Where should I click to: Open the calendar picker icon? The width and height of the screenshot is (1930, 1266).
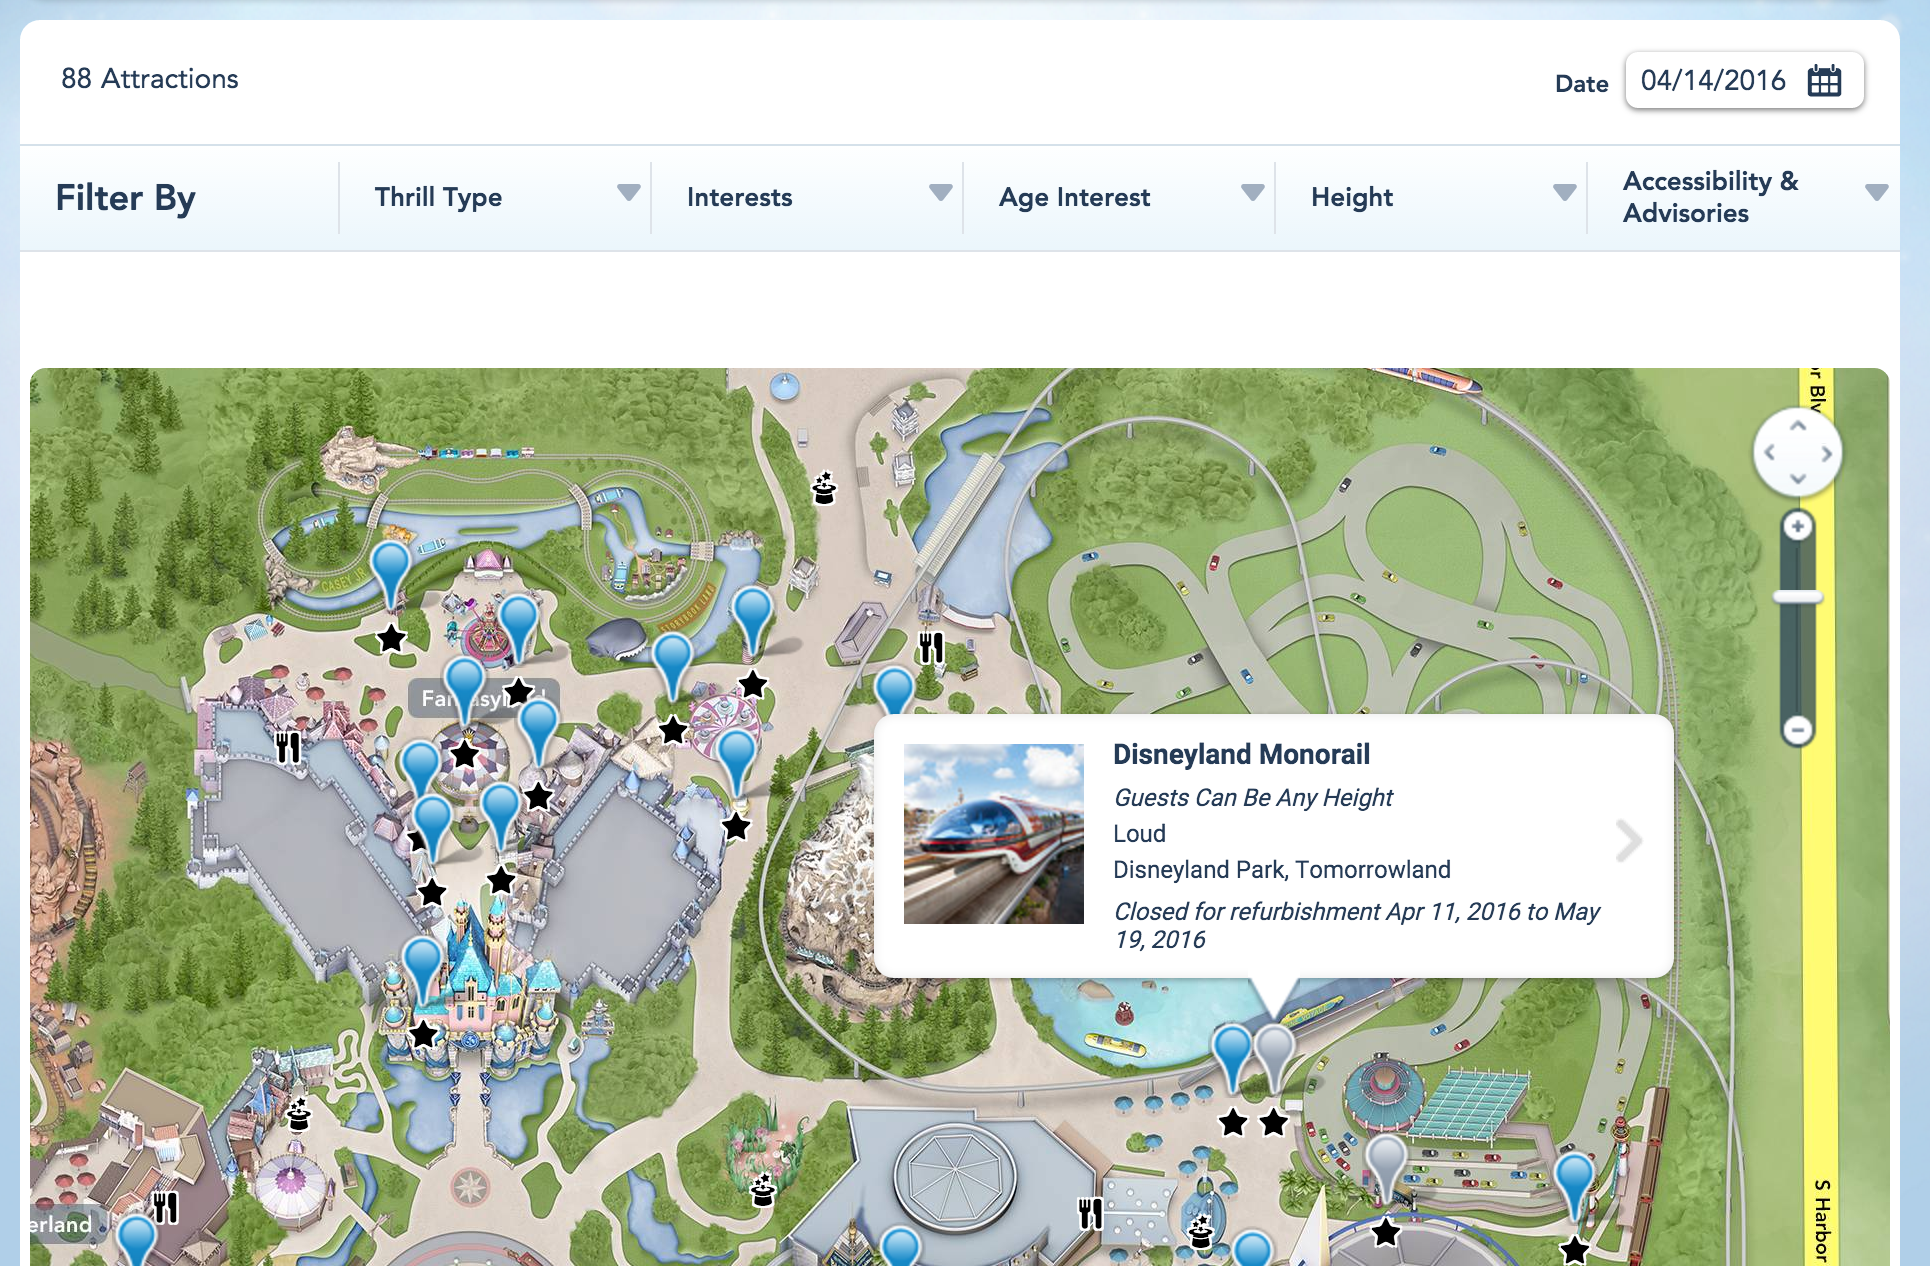(1824, 80)
